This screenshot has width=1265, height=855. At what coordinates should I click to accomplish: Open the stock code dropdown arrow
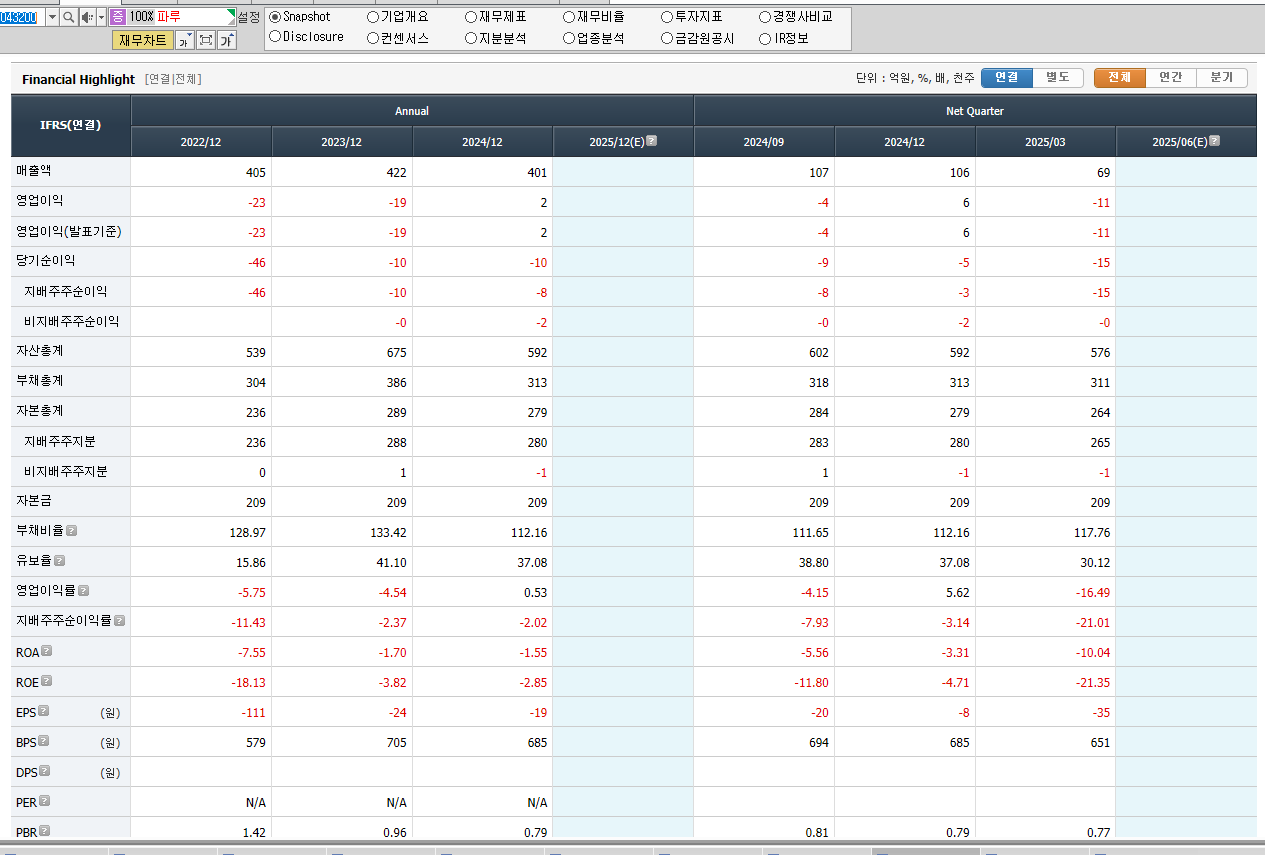[52, 17]
